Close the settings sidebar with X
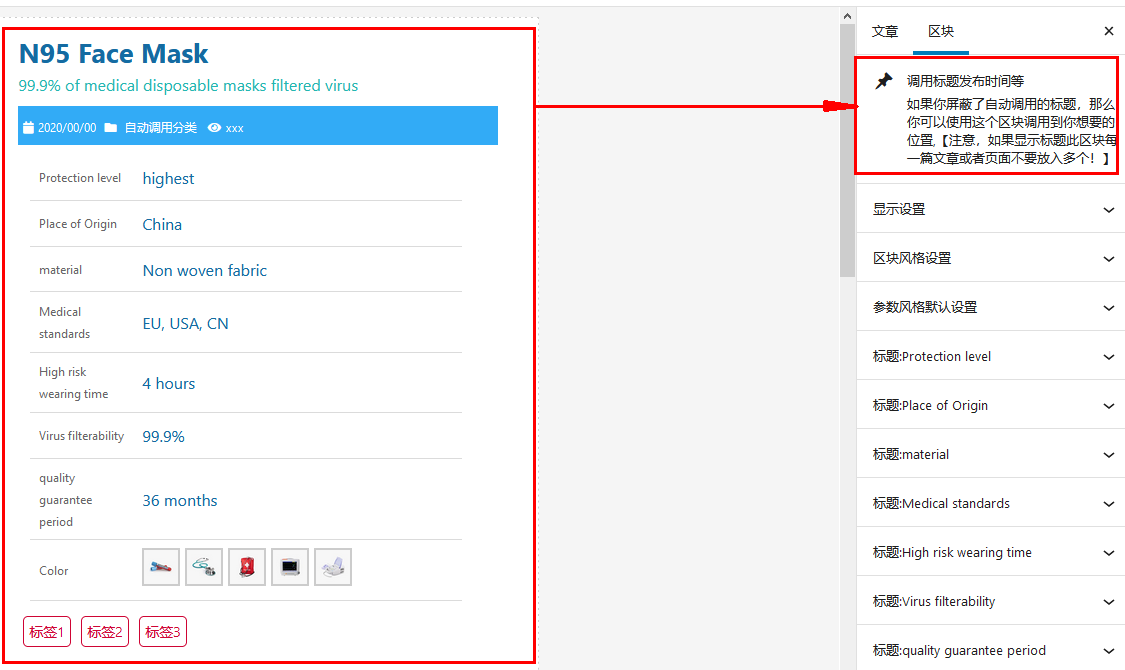 tap(1108, 32)
